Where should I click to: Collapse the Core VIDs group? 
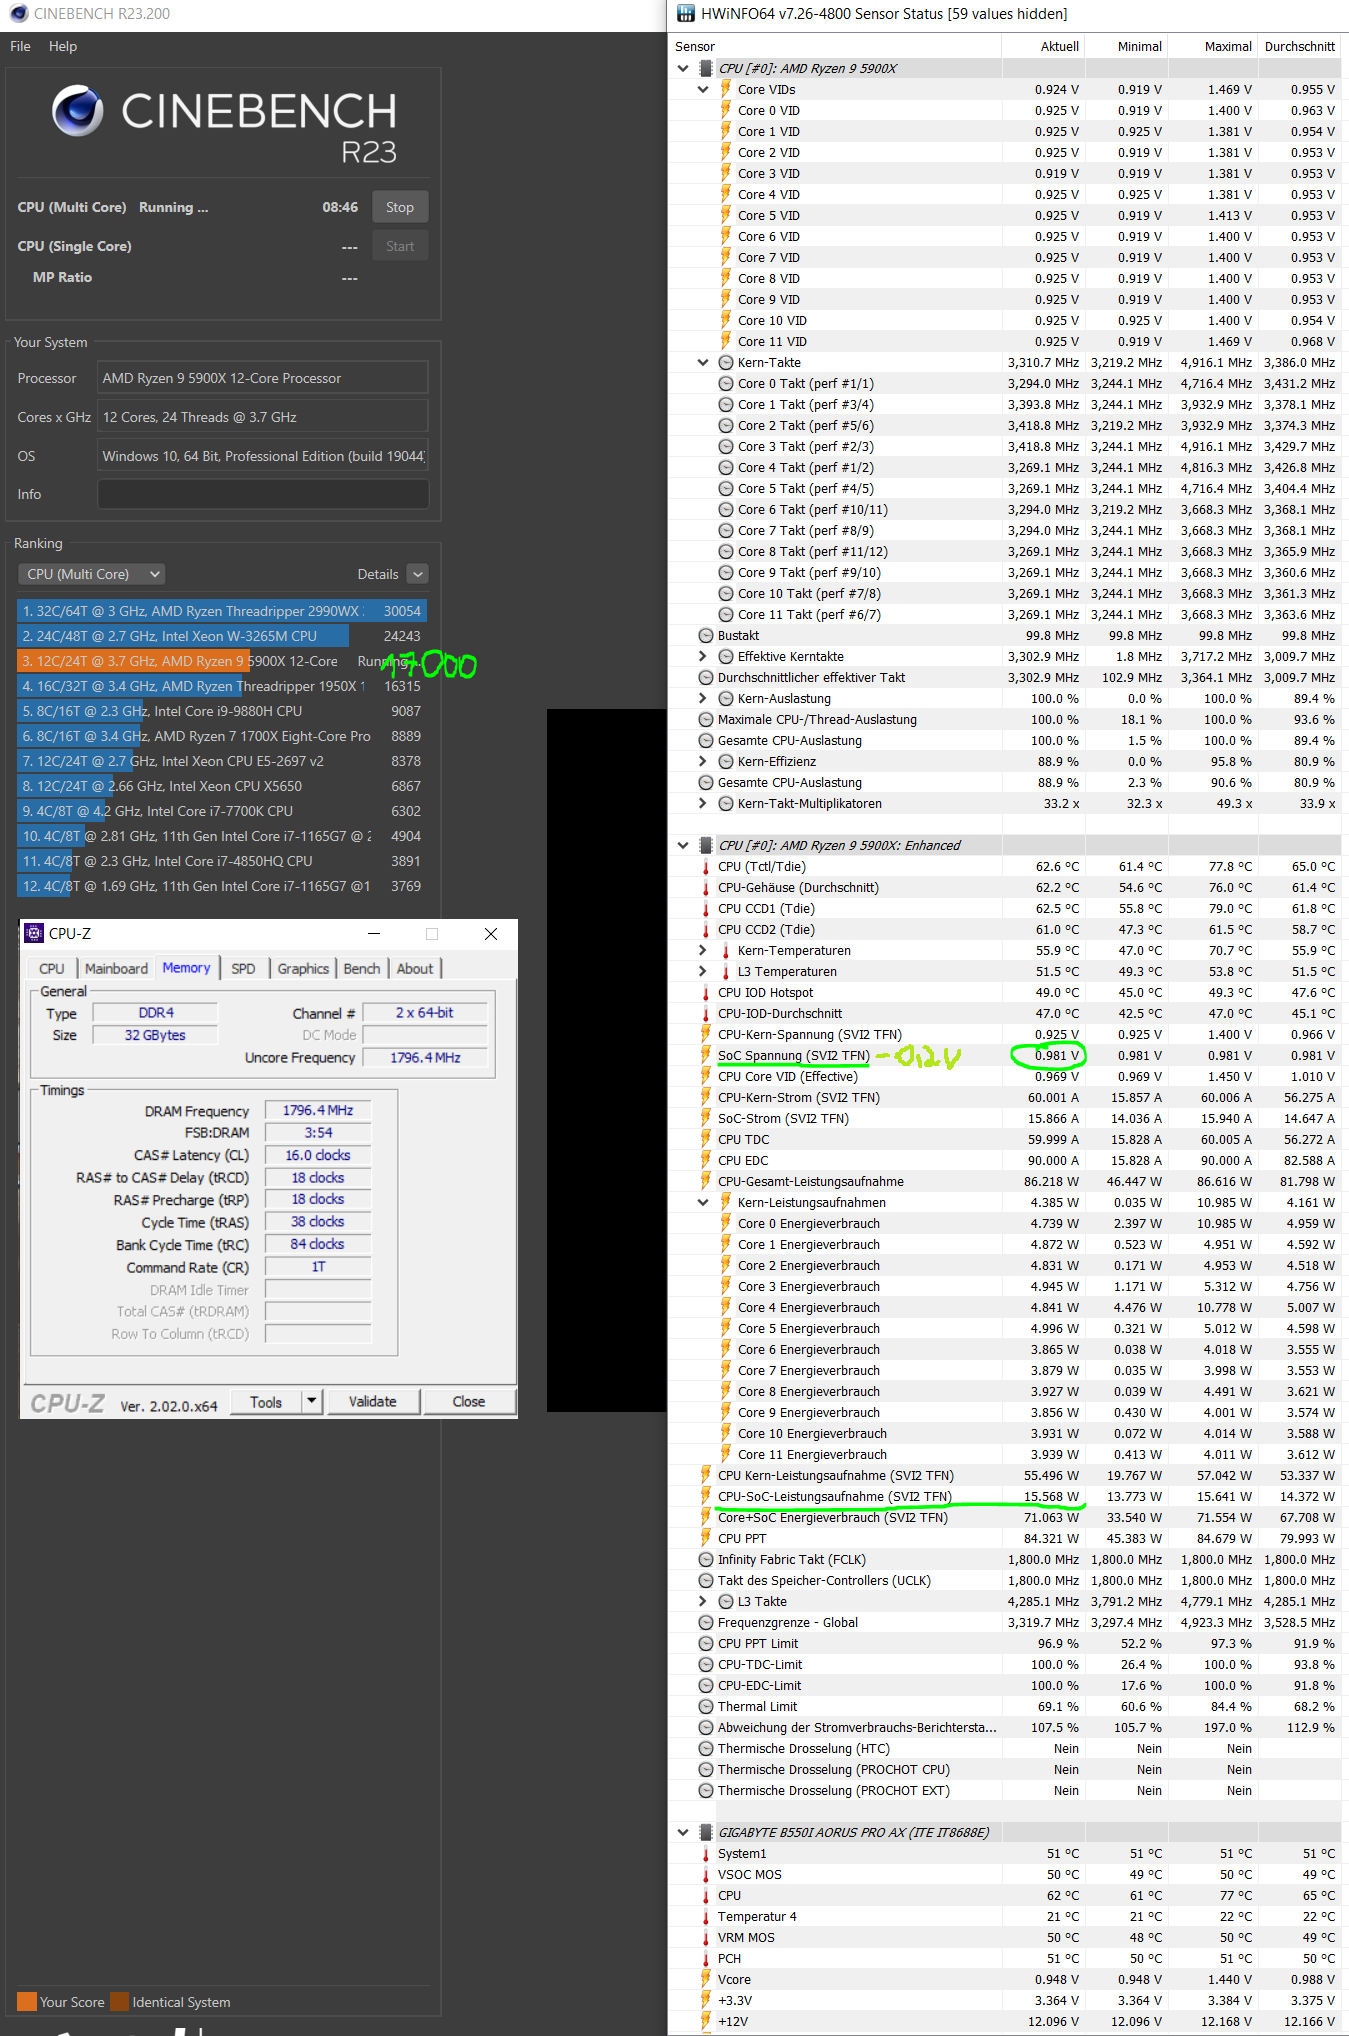pos(703,89)
